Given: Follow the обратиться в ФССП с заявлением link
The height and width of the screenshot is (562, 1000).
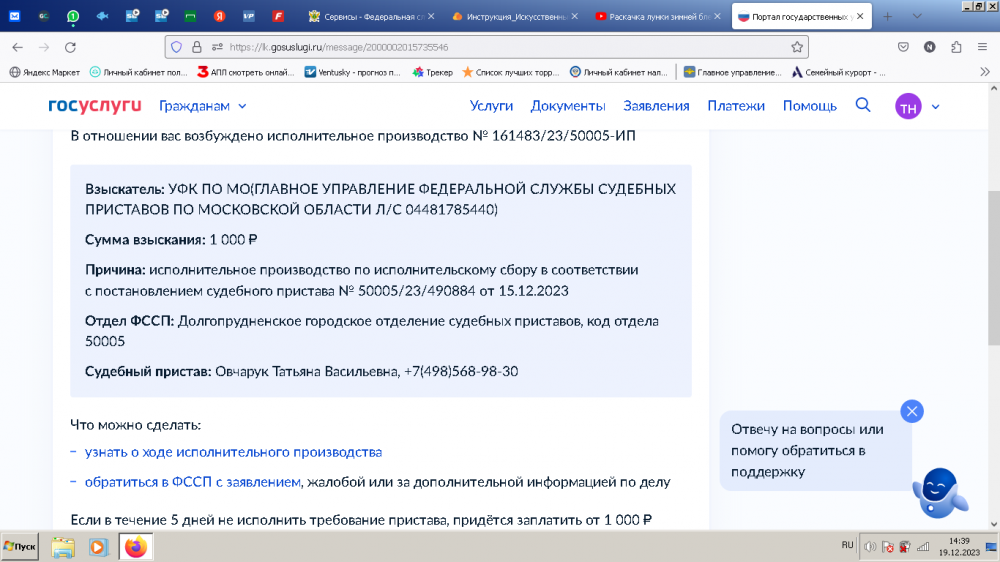Looking at the screenshot, I should click(x=192, y=482).
